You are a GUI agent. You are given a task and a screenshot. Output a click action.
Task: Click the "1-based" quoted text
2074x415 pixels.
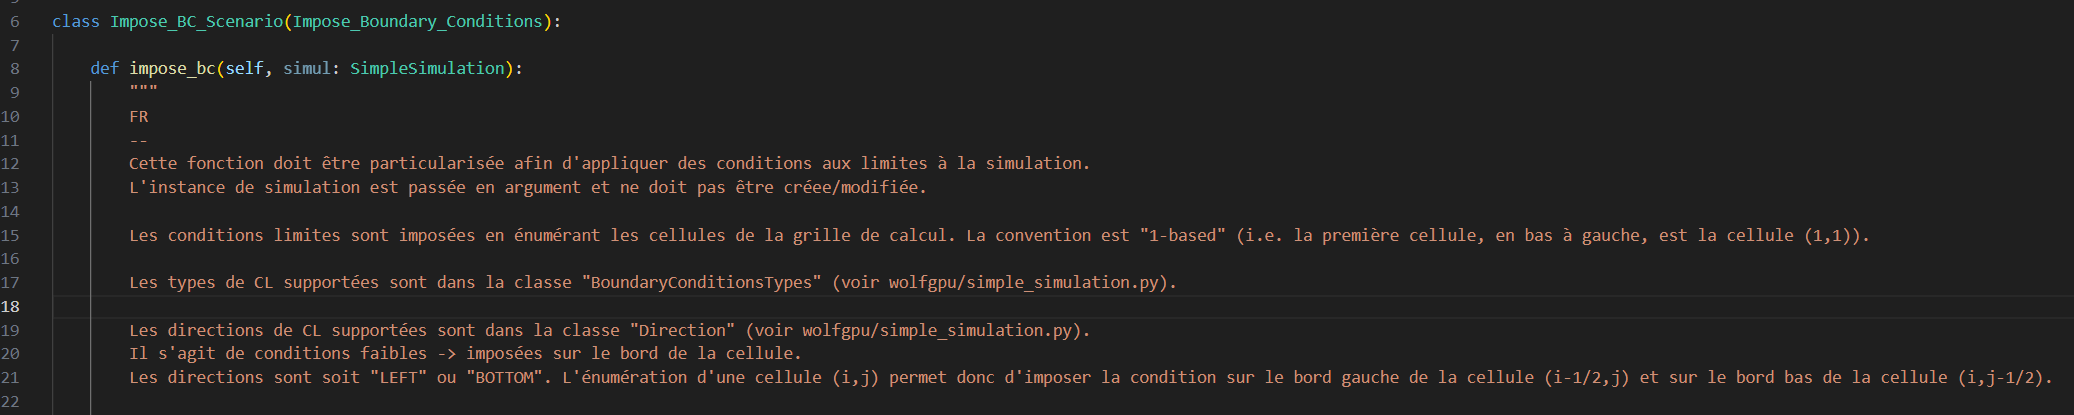(1183, 236)
